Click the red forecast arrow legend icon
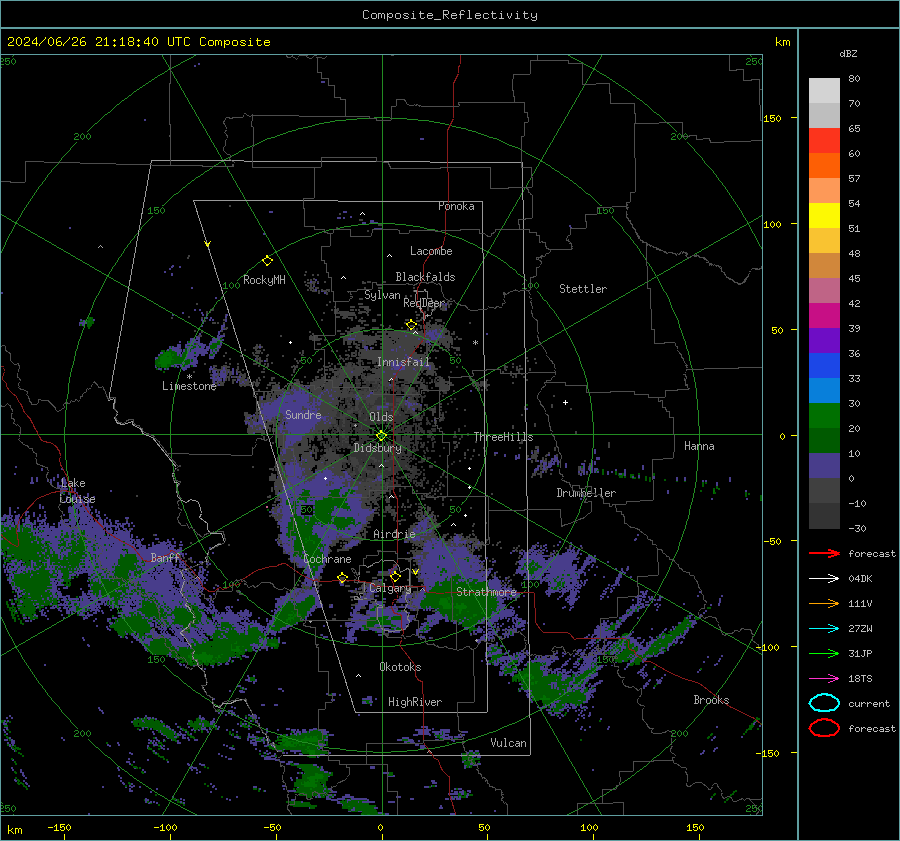The width and height of the screenshot is (900, 841). 824,553
